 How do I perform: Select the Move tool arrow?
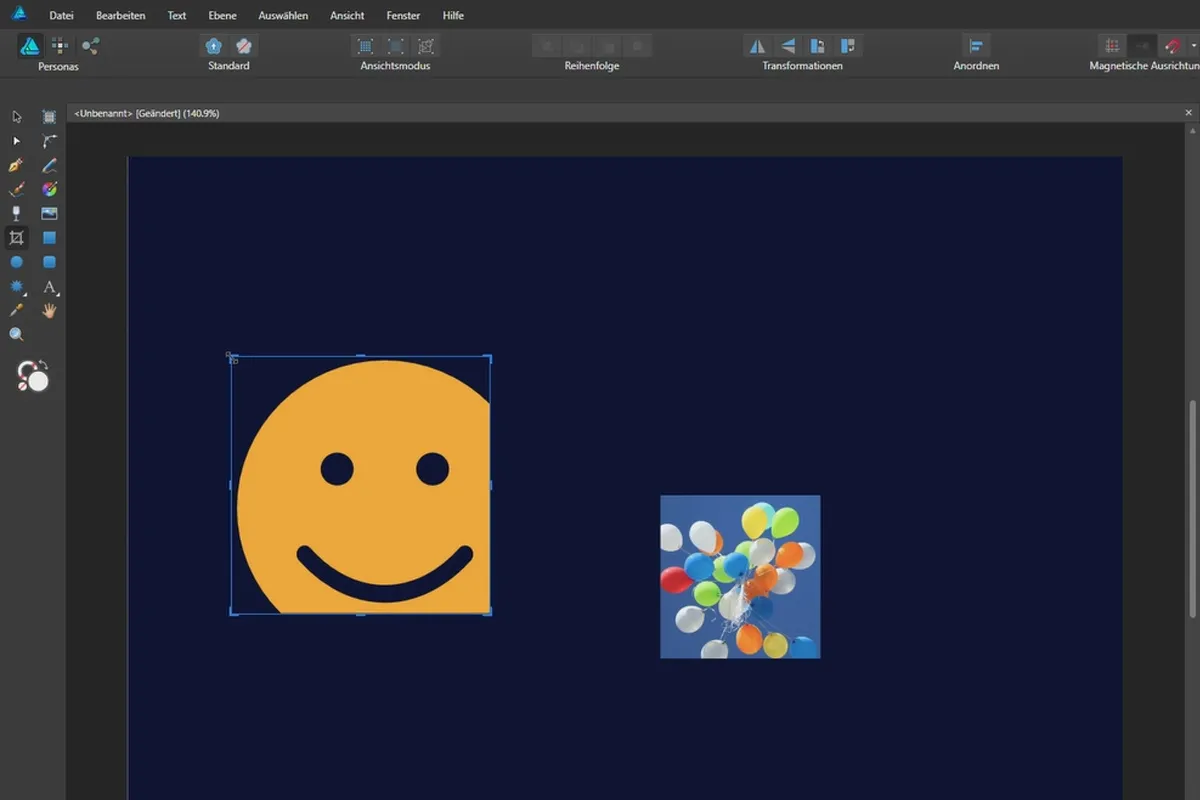pos(16,117)
